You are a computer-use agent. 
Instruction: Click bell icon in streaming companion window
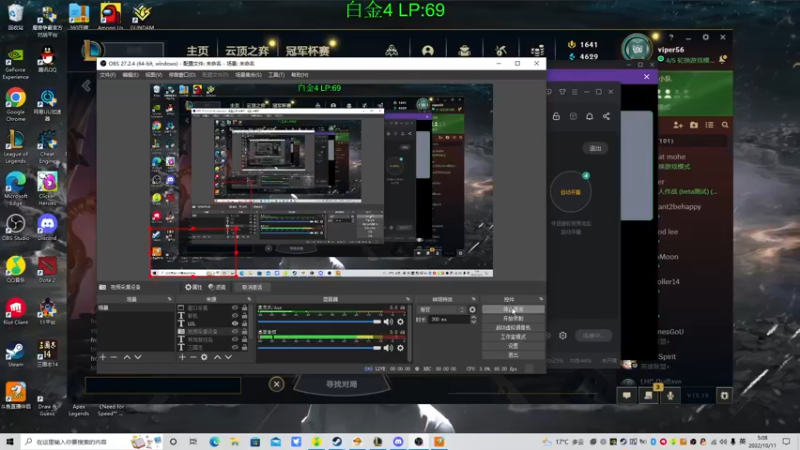pos(589,116)
